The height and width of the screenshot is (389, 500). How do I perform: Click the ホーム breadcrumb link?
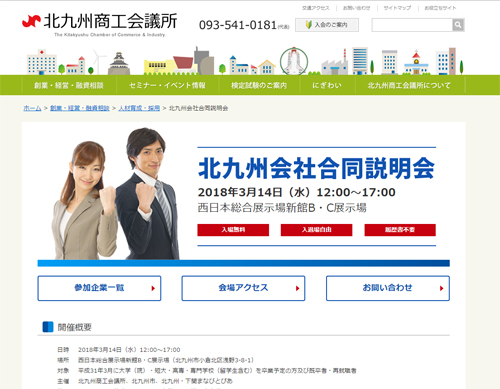click(32, 108)
